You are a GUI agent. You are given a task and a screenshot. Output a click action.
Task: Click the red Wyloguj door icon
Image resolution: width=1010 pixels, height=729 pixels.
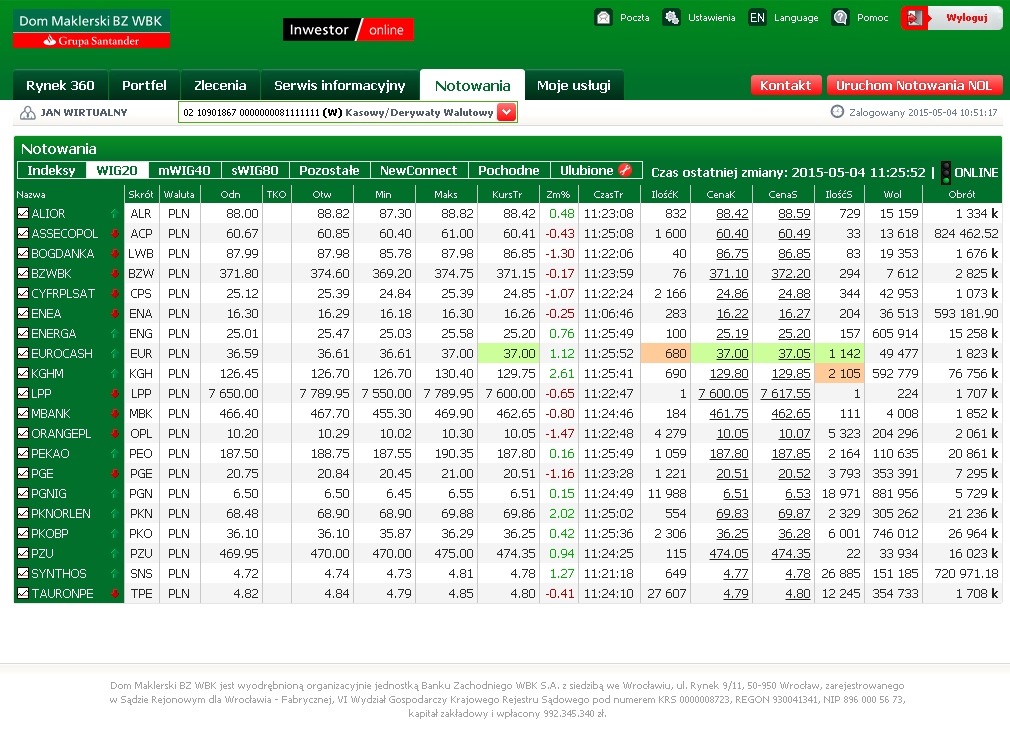pyautogui.click(x=915, y=17)
